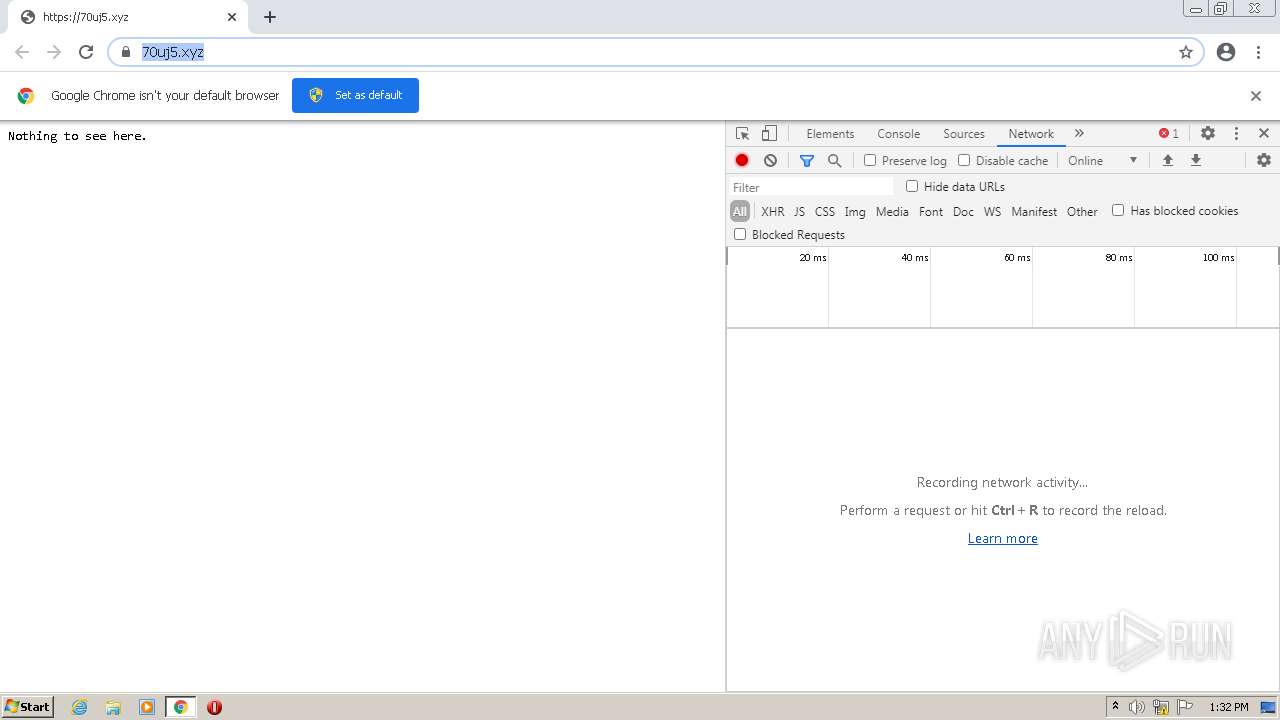Filter requests by WS
Screen dimensions: 1280x720
pyautogui.click(x=992, y=211)
